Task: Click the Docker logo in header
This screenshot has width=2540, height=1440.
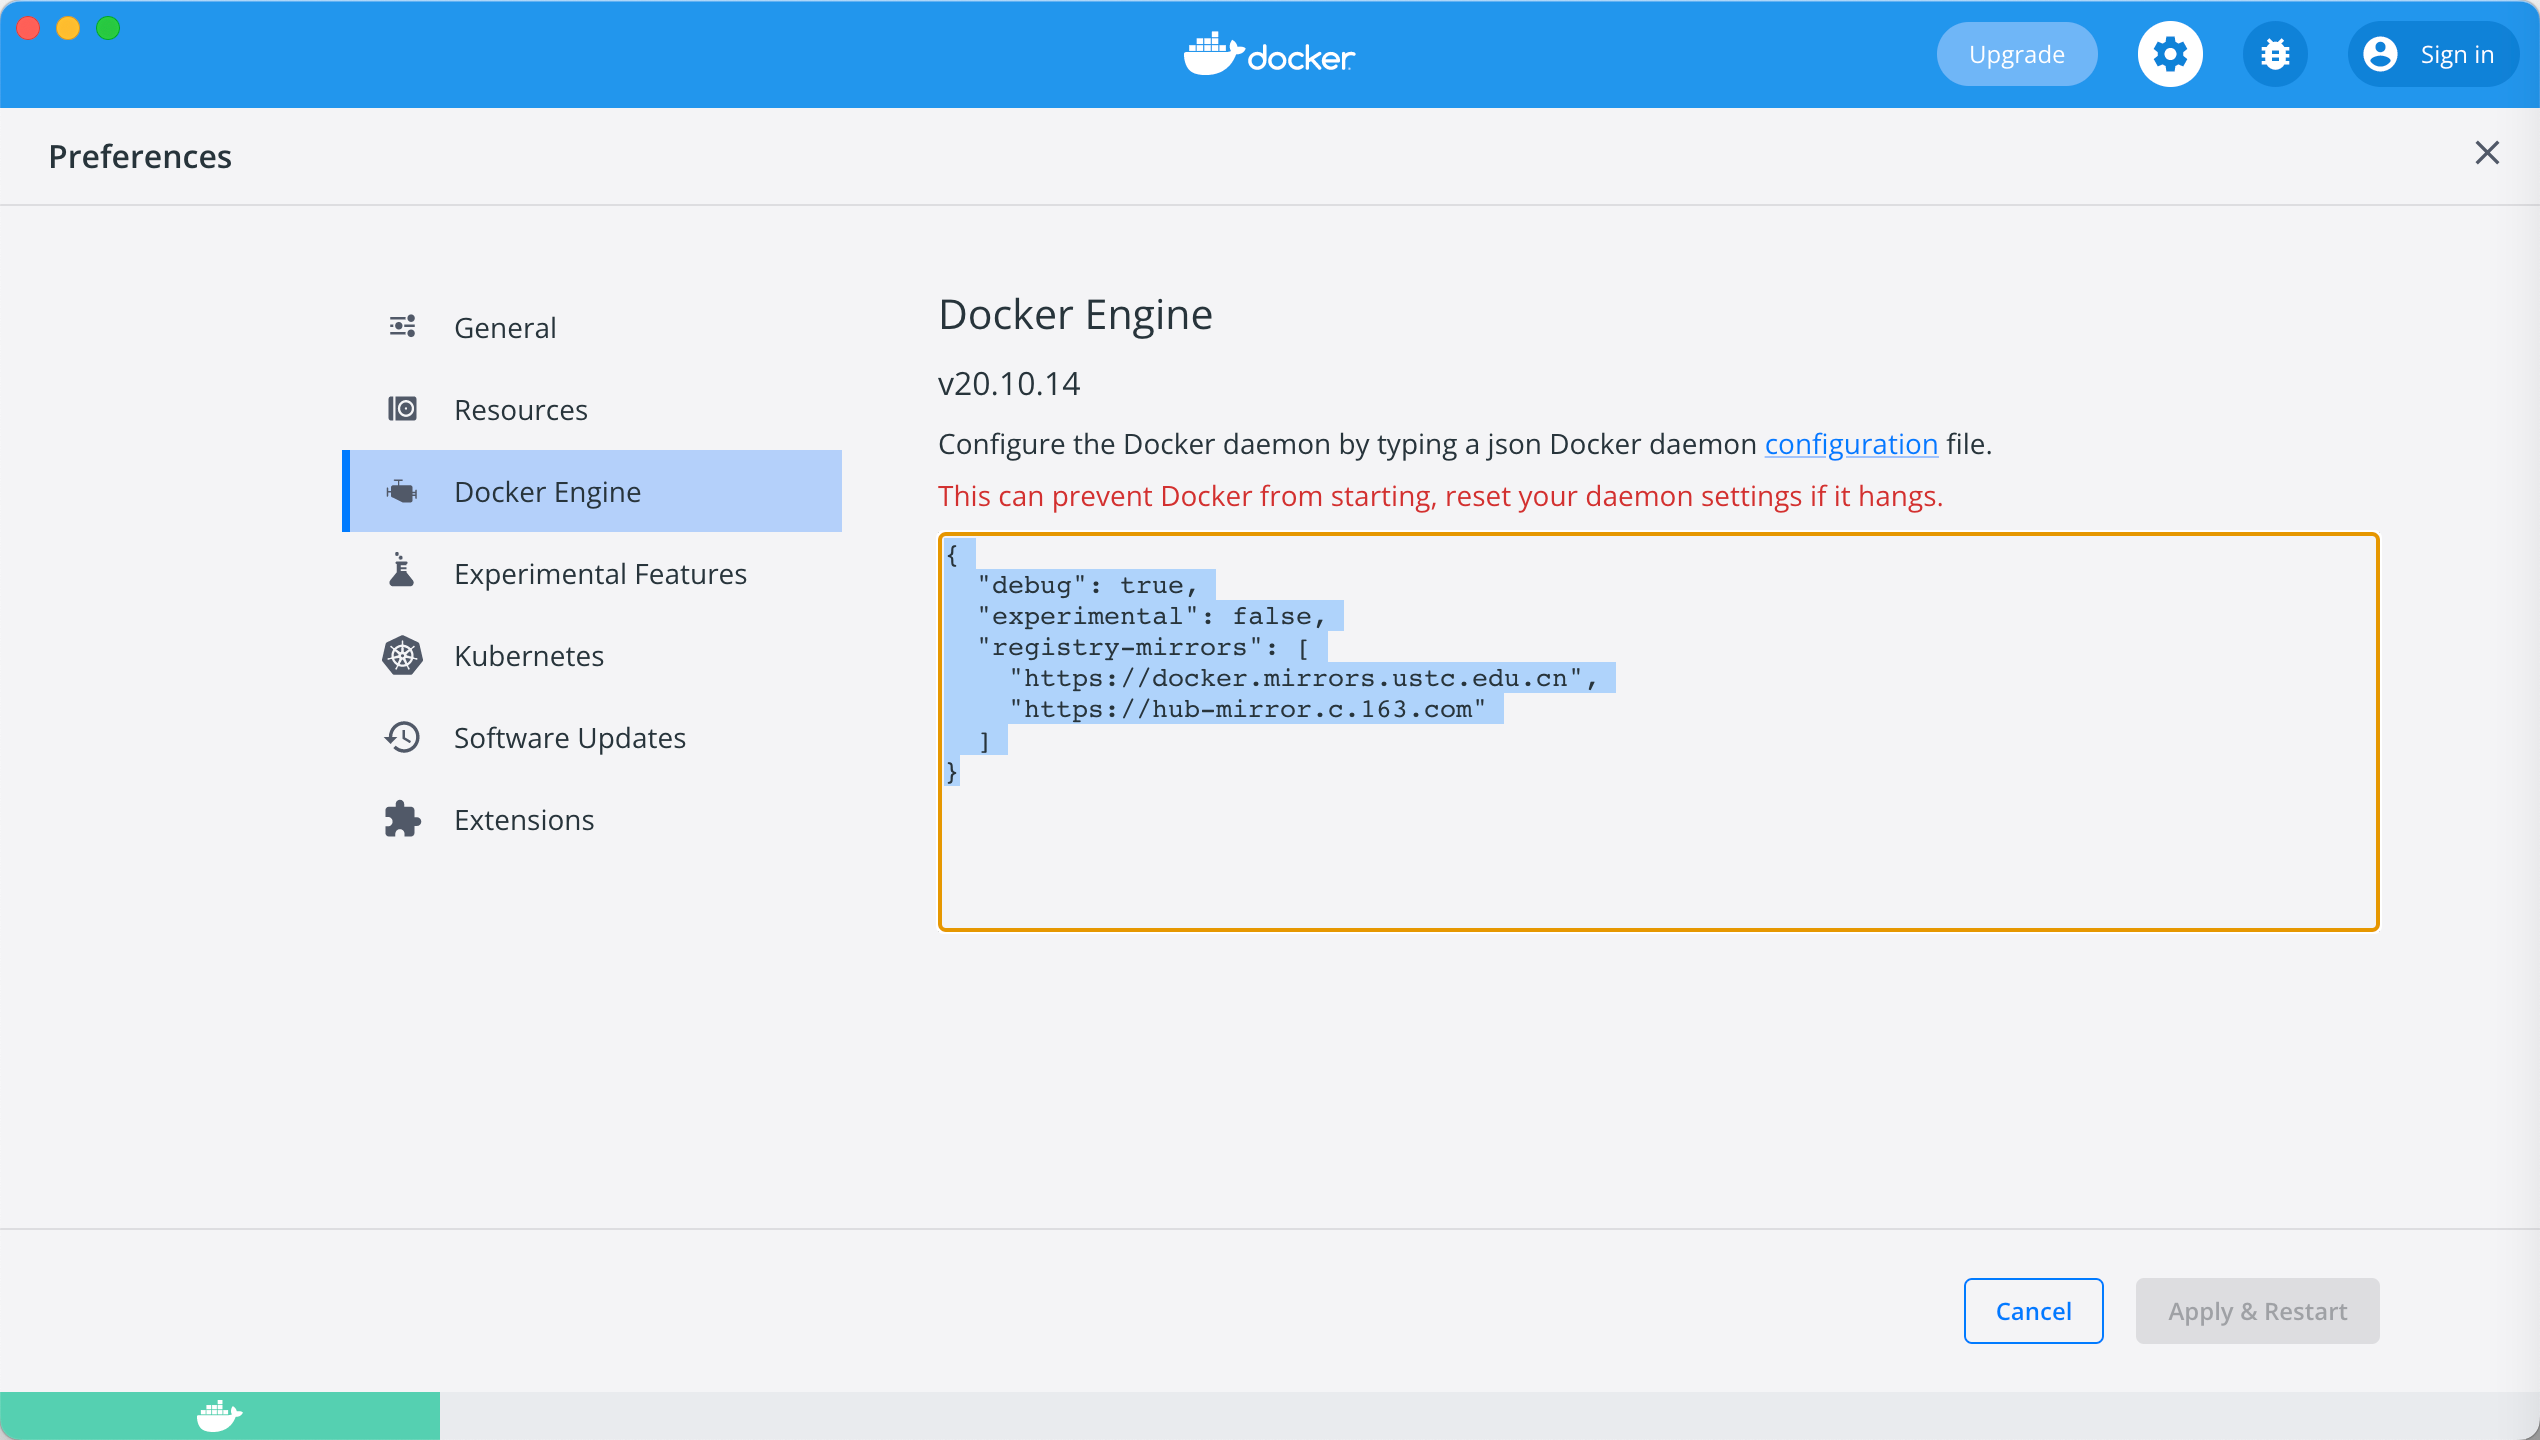Action: 1269,54
